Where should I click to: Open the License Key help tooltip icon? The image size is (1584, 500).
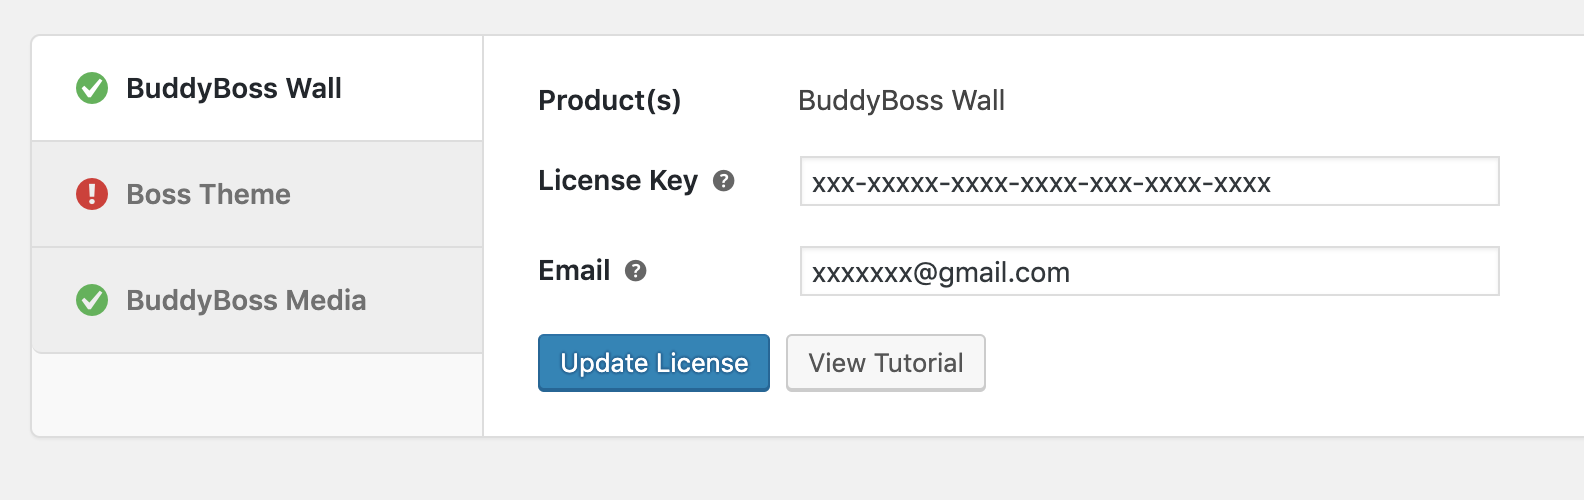[724, 181]
